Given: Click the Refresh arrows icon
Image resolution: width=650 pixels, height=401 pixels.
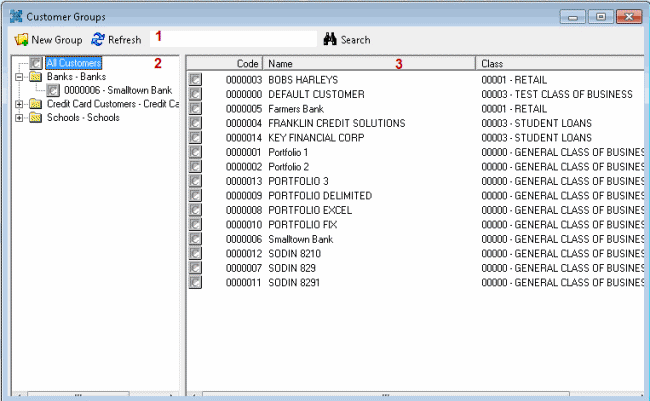Looking at the screenshot, I should (x=98, y=39).
